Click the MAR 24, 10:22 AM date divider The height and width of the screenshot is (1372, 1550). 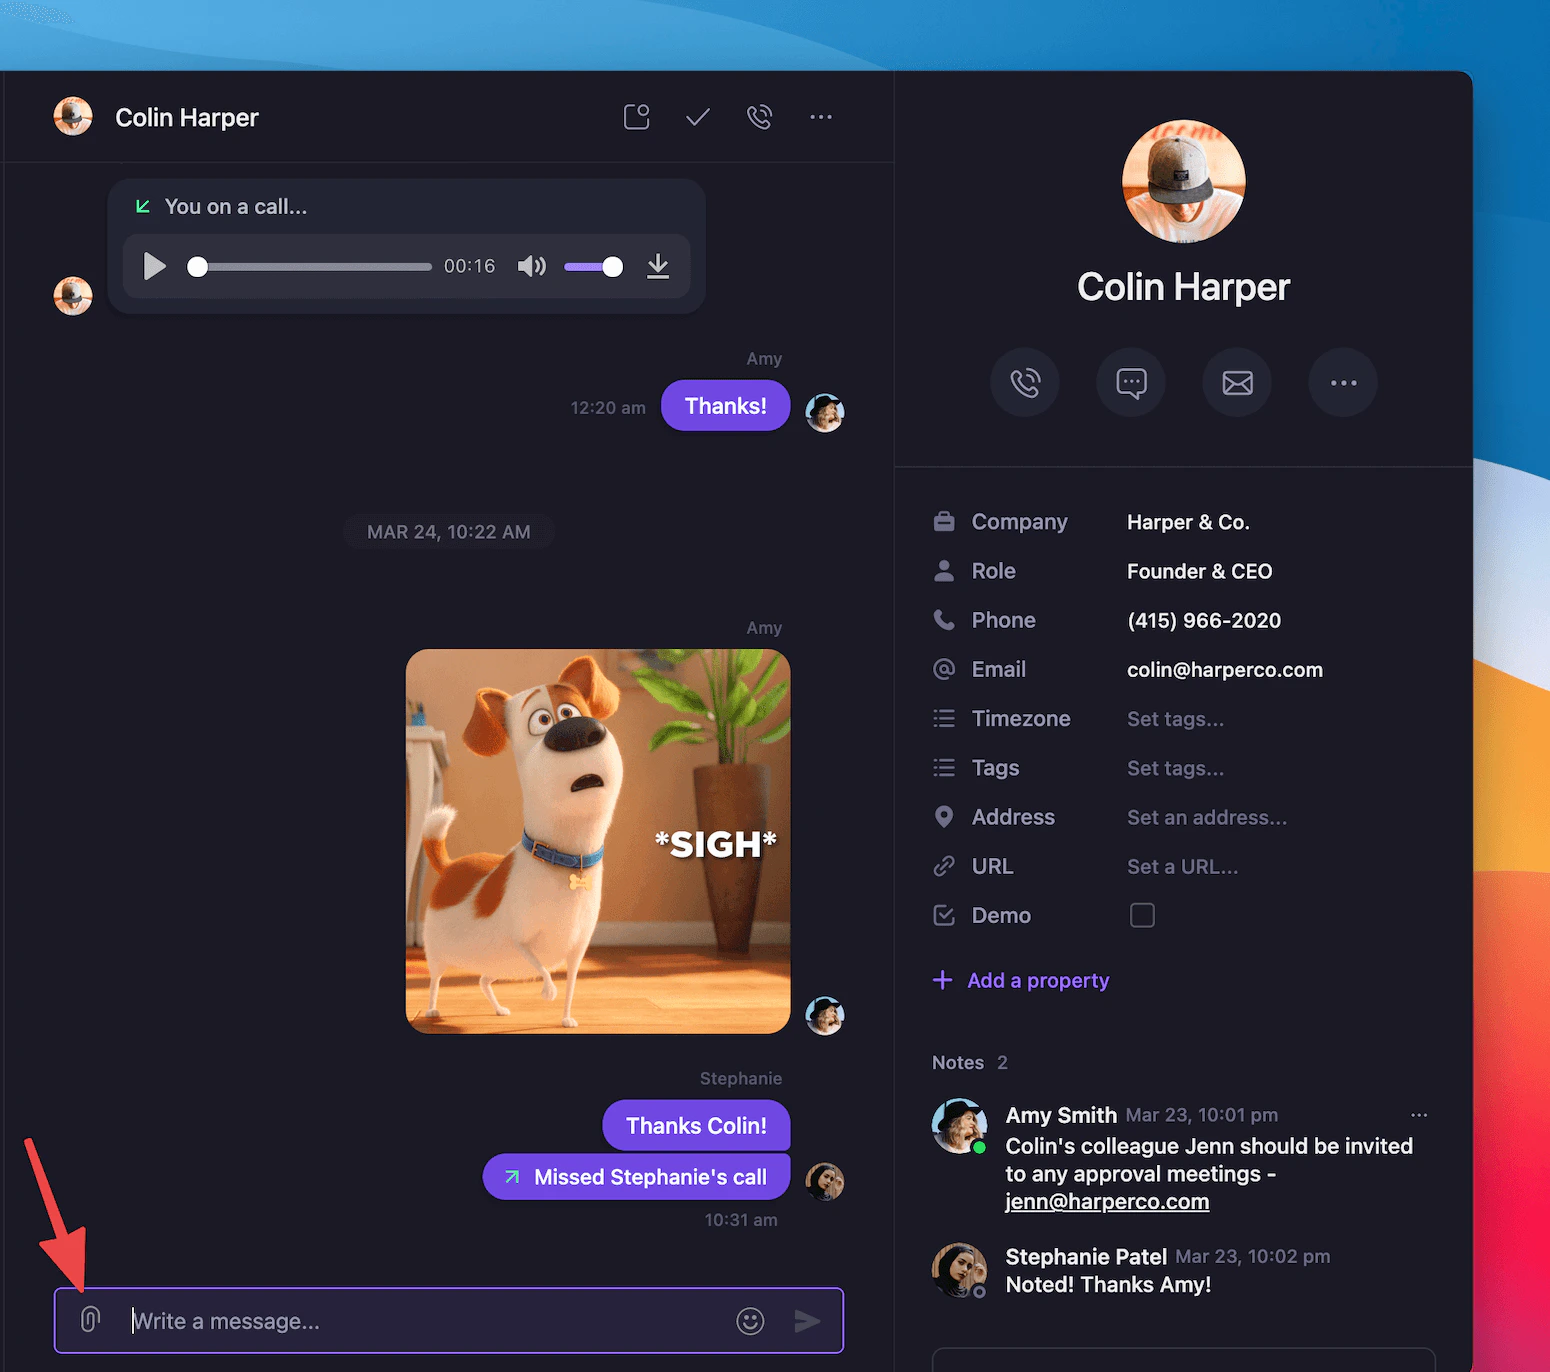(448, 532)
